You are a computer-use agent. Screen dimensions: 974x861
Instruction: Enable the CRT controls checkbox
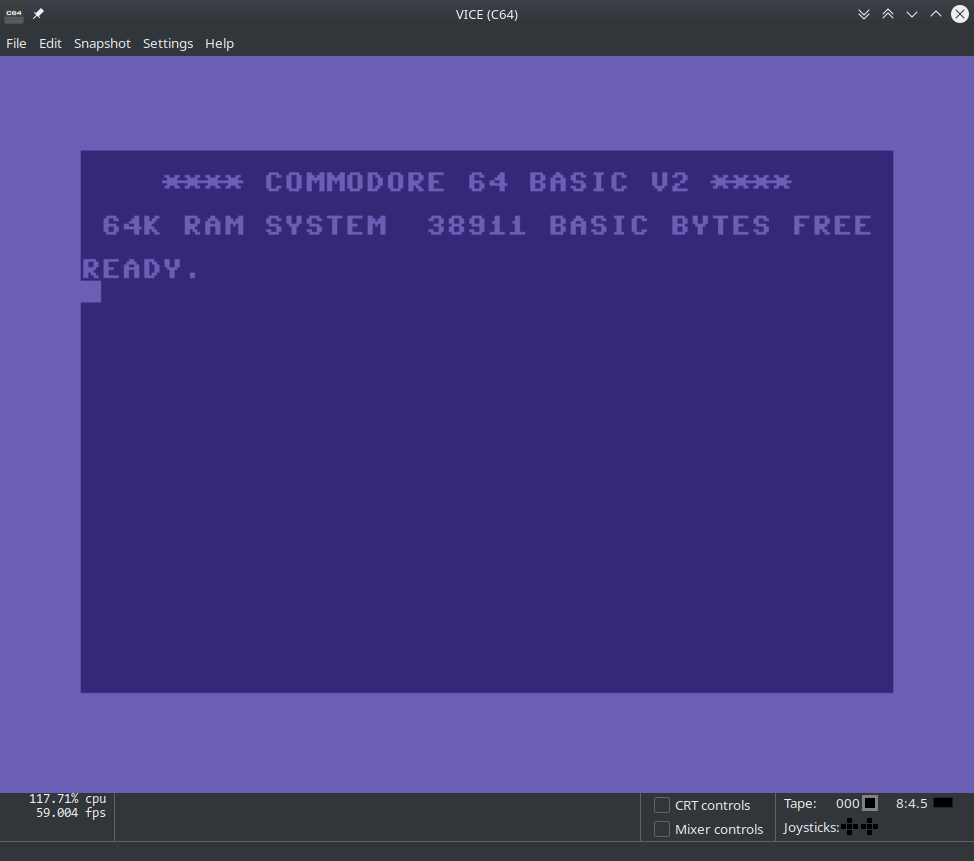pos(661,804)
